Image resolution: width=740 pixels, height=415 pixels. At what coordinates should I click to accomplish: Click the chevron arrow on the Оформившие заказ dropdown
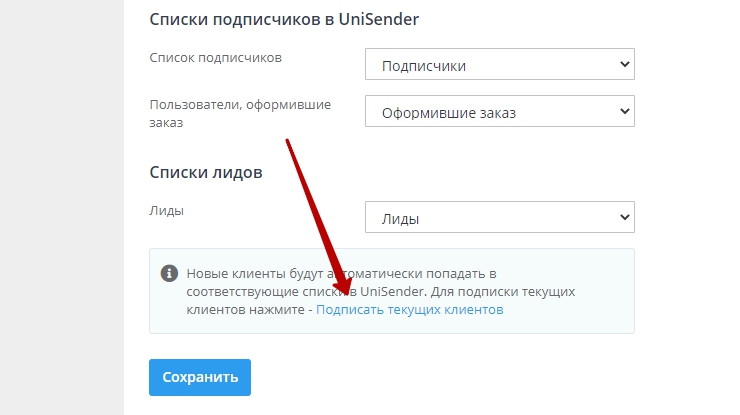point(625,111)
